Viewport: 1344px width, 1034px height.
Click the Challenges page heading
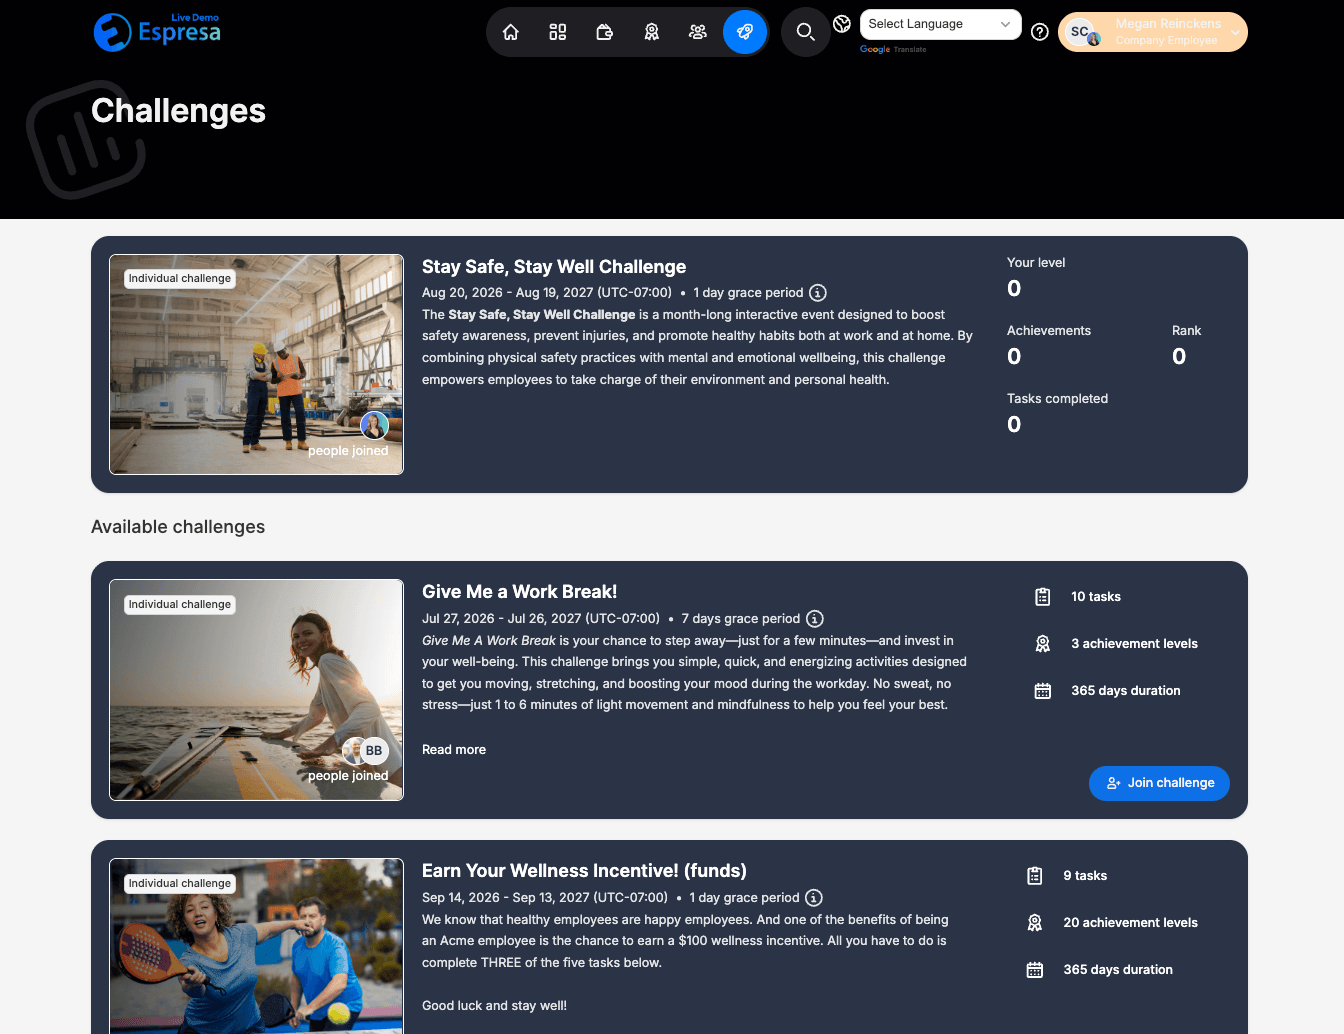[178, 111]
